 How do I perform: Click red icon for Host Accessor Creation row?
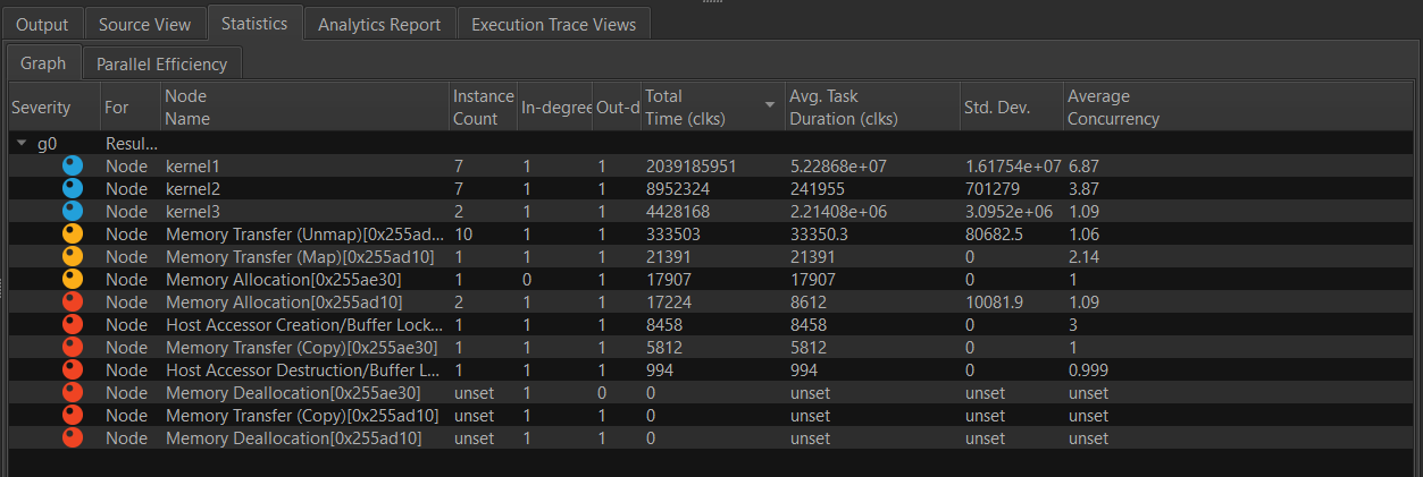72,324
